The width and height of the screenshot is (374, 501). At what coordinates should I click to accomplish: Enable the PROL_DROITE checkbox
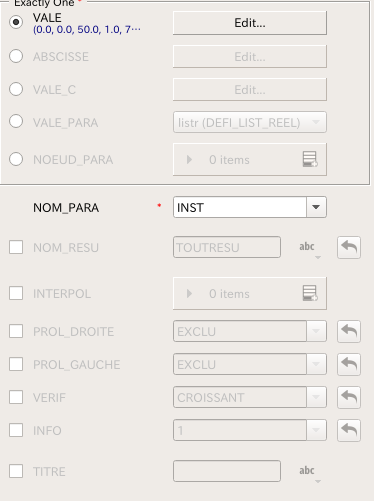point(16,331)
